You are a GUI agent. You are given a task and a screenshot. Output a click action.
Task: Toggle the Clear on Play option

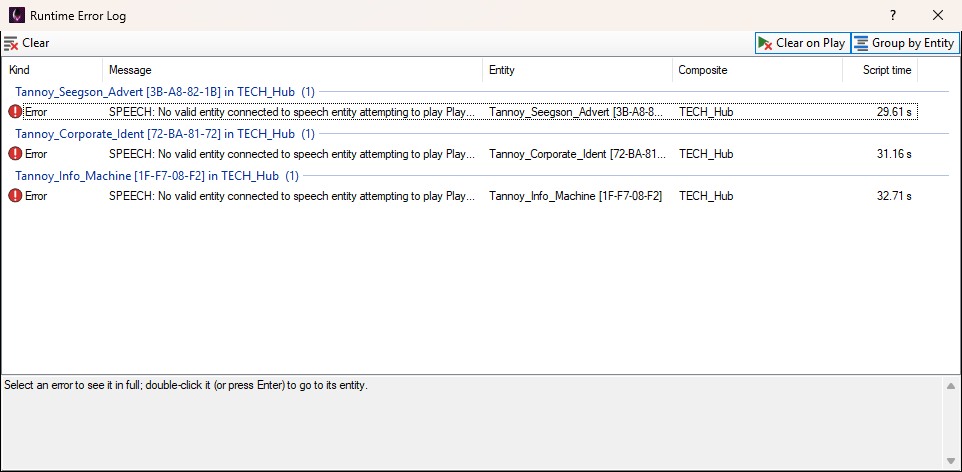coord(802,43)
